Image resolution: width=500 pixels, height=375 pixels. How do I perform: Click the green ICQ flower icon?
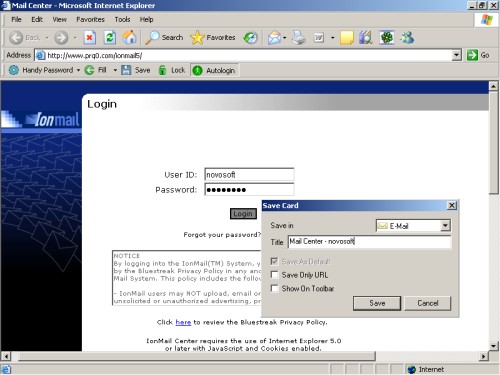pos(387,38)
